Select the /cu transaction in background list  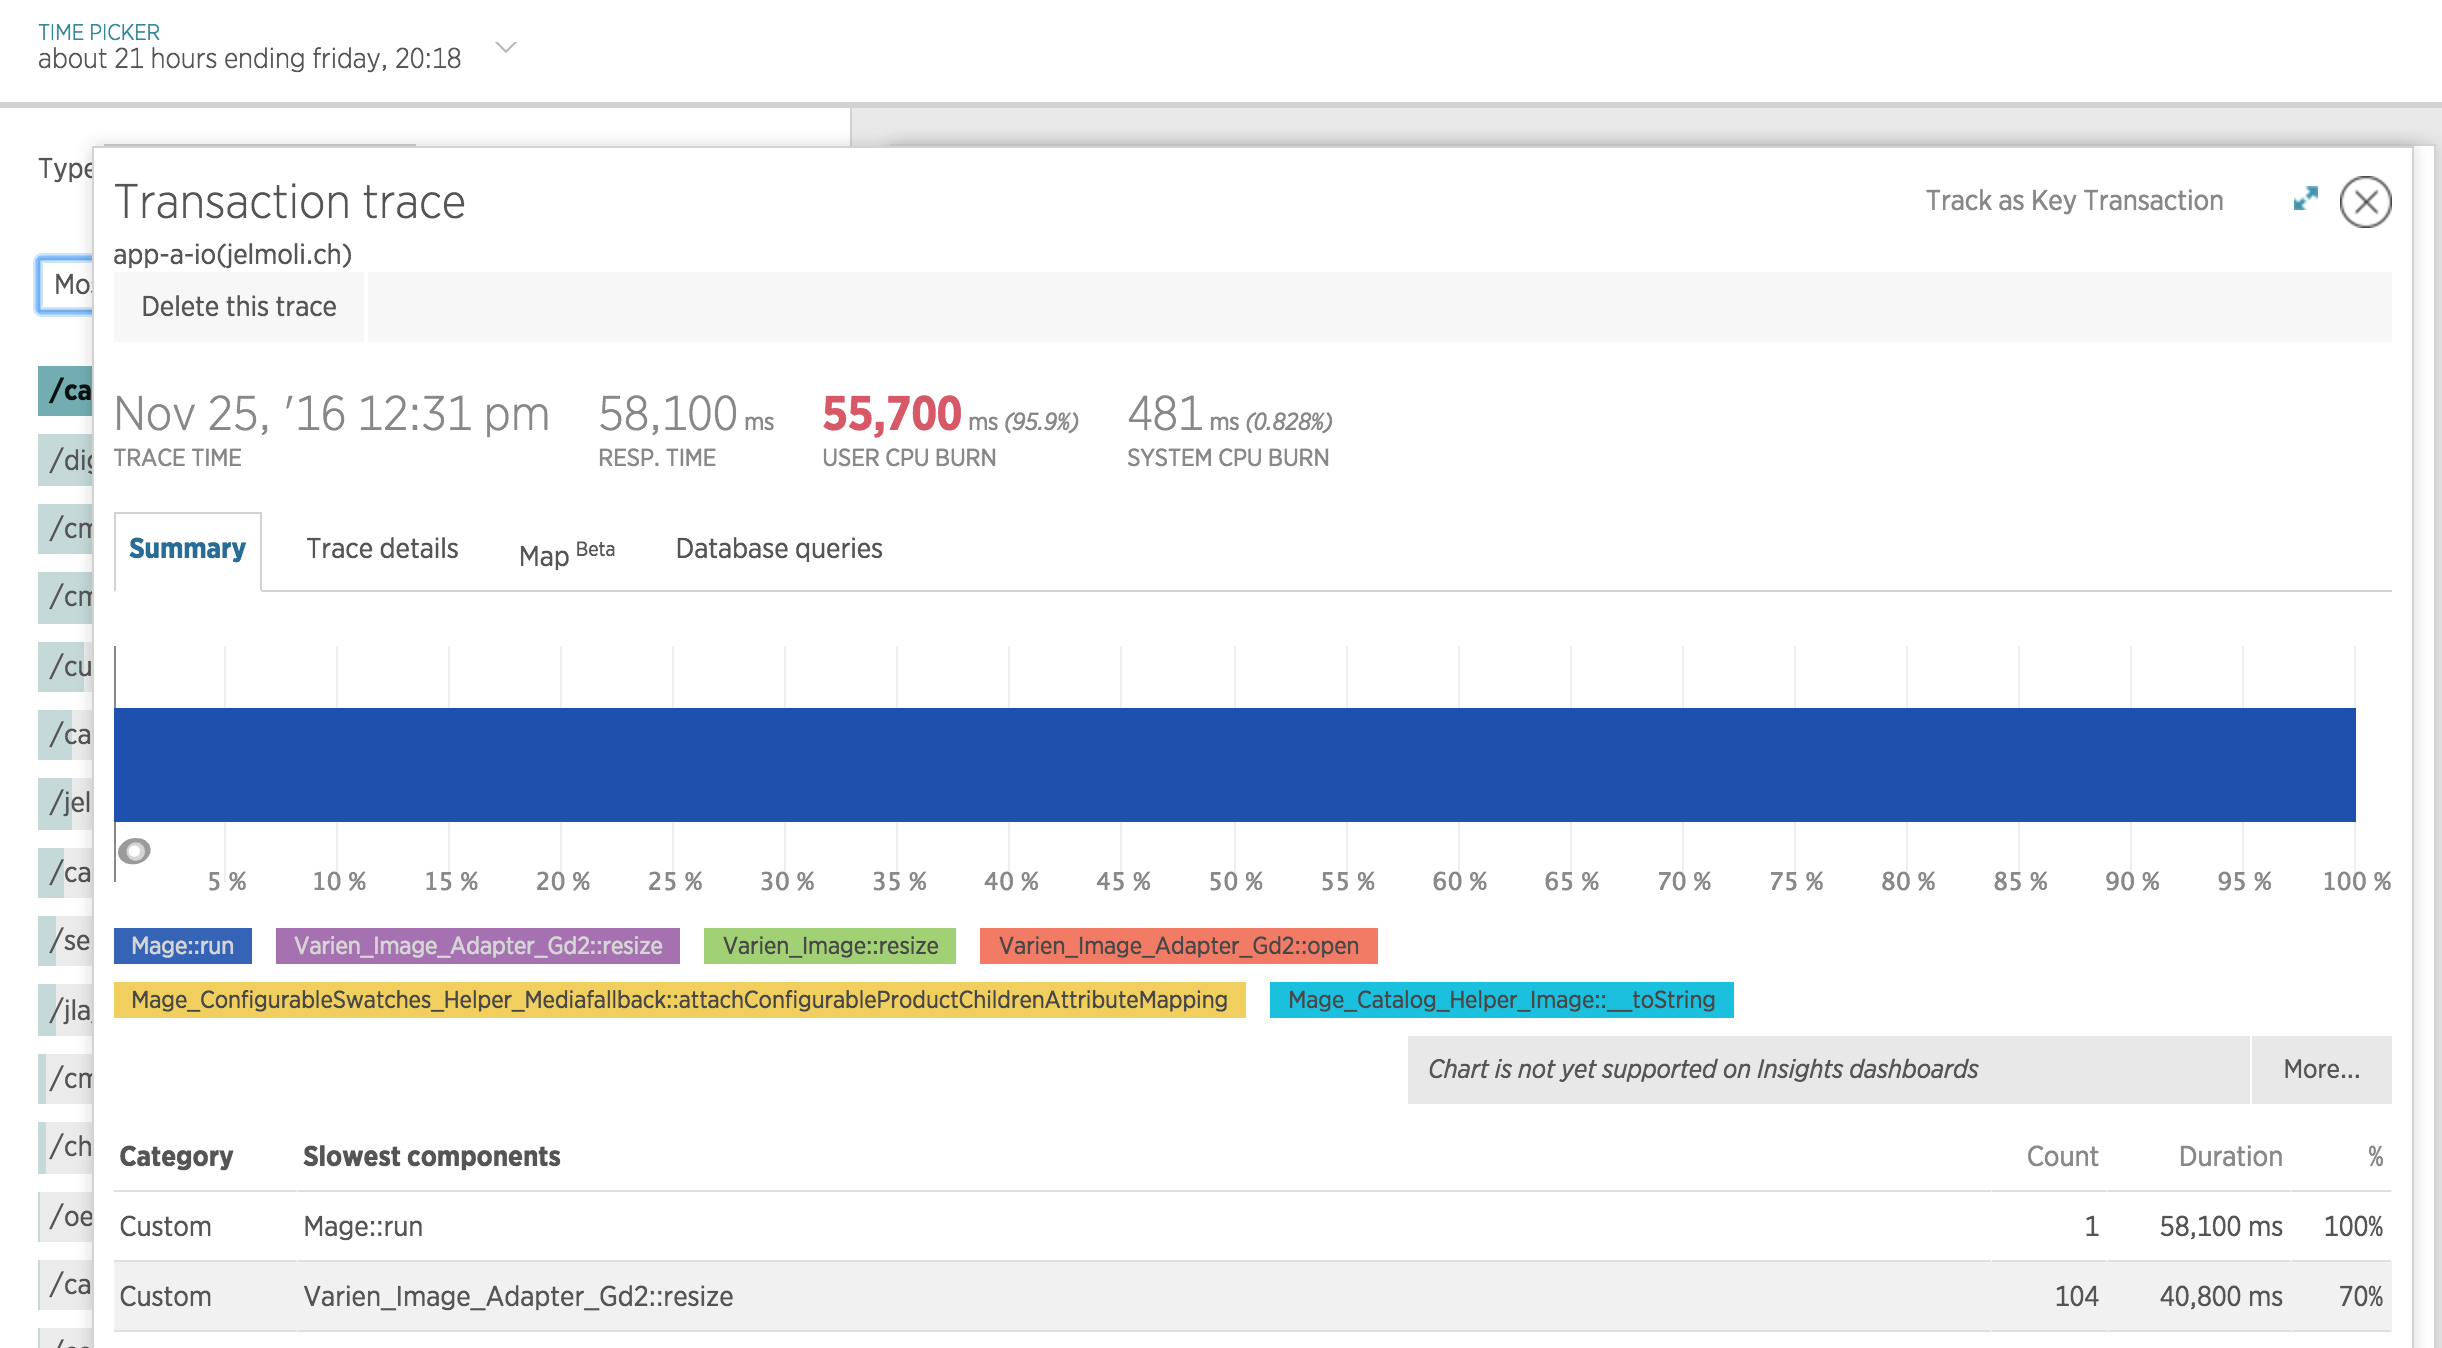tap(66, 666)
